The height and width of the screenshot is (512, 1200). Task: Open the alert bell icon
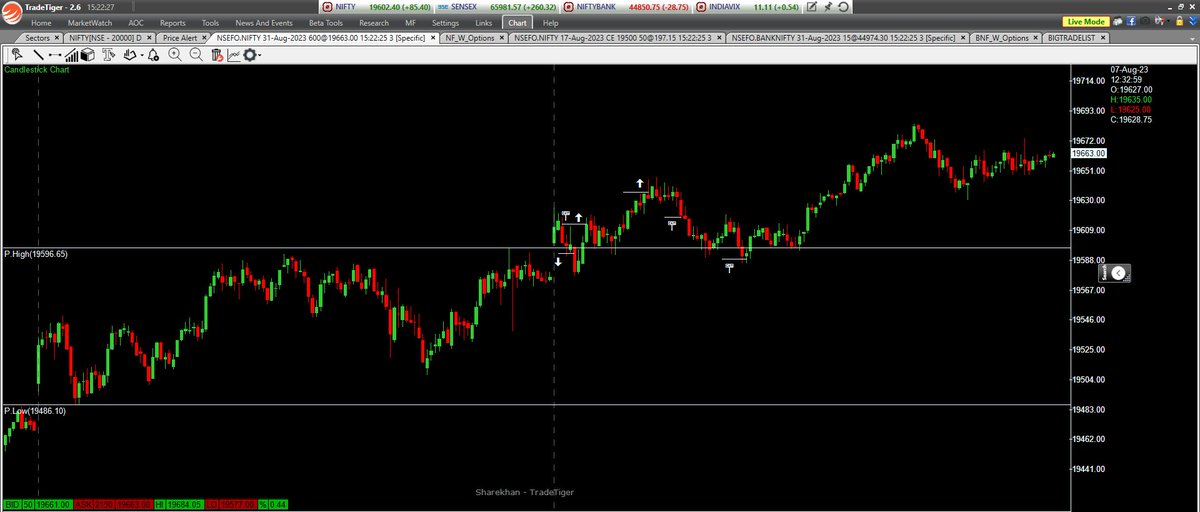coord(153,55)
